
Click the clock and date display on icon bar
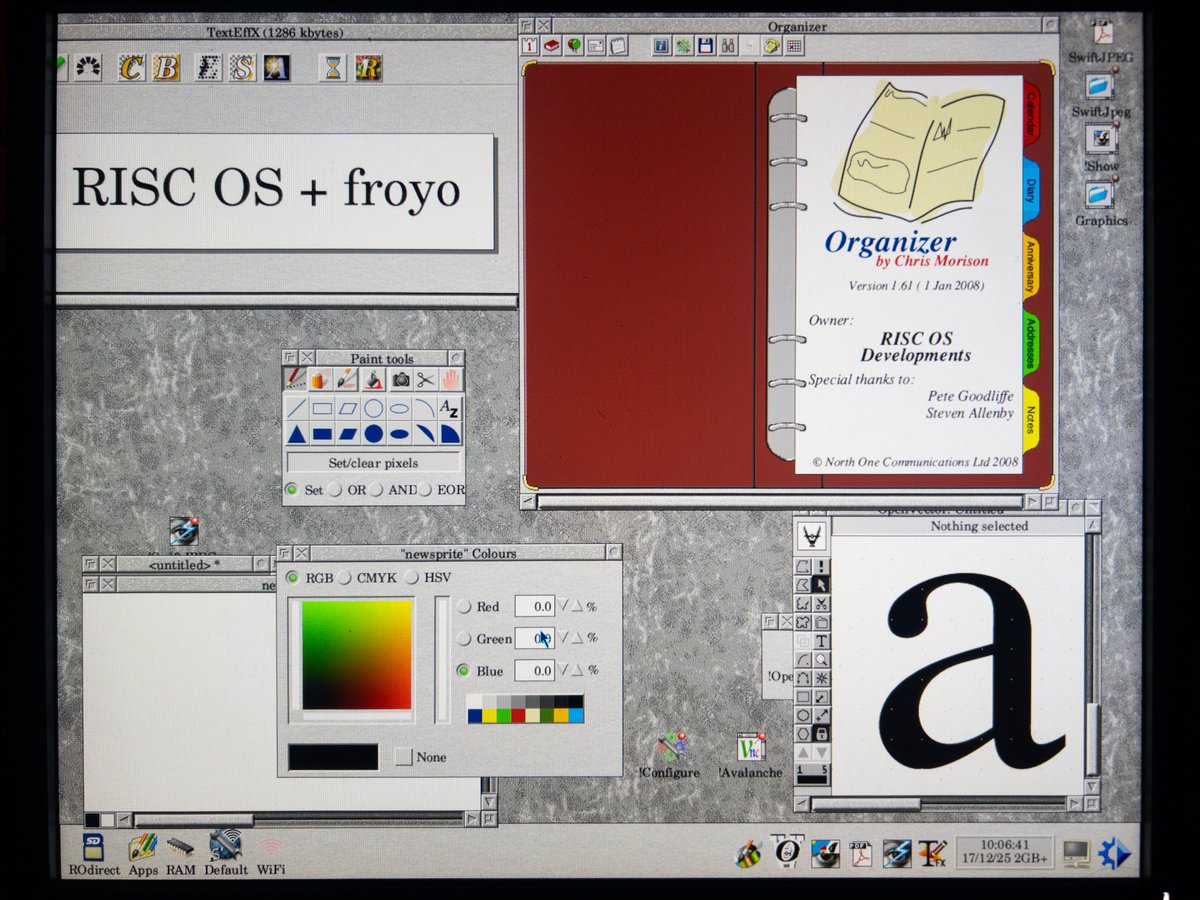(x=1004, y=852)
